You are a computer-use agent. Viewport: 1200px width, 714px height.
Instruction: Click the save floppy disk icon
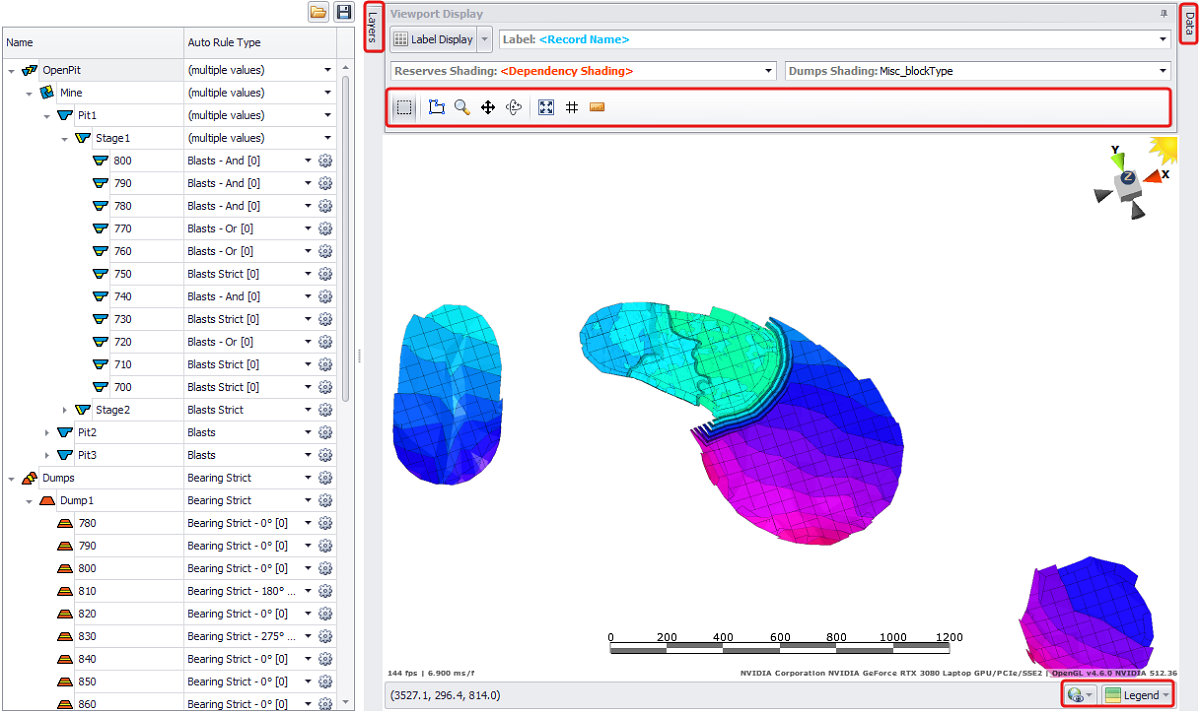tap(344, 12)
